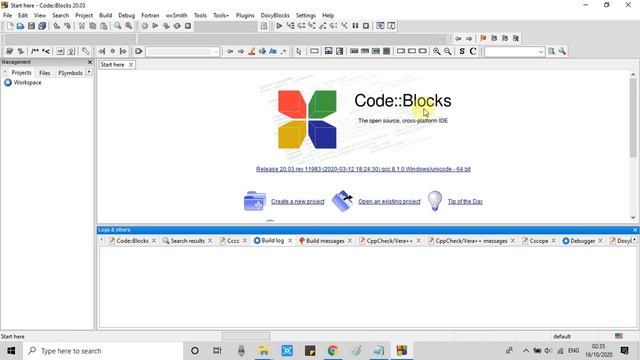Redo action using toolbar icon
Image resolution: width=640 pixels, height=360 pixels.
tap(67, 26)
